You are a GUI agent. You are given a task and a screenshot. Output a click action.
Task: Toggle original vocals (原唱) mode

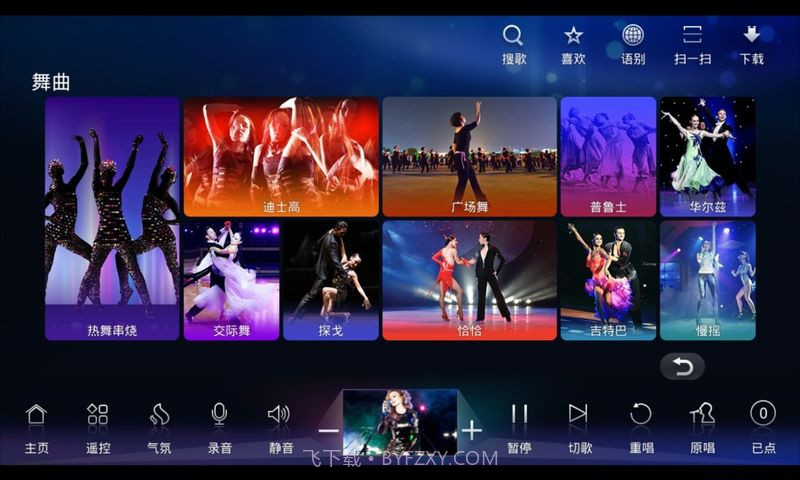pyautogui.click(x=702, y=416)
